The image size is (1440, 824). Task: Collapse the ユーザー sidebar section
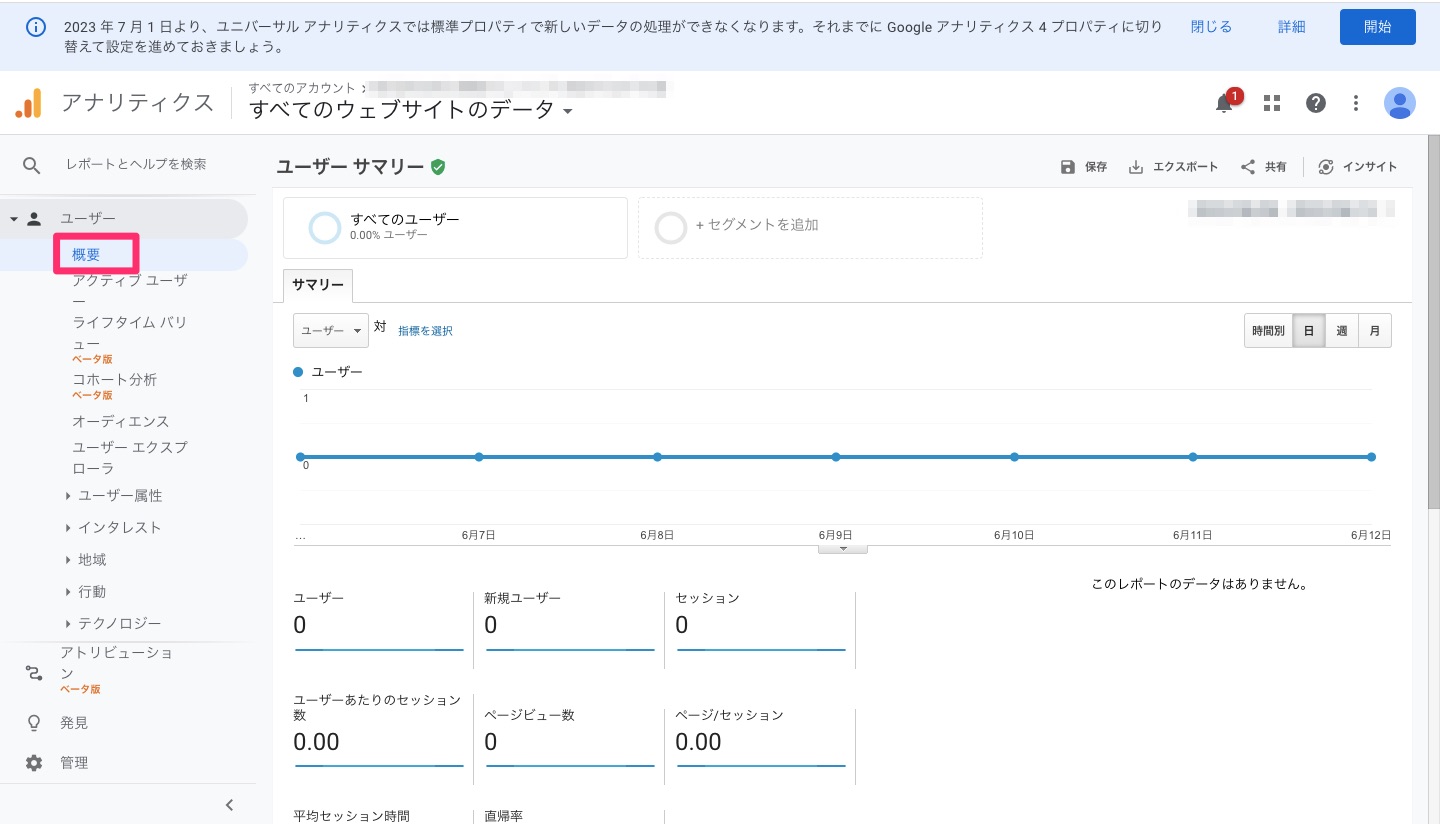tap(14, 219)
